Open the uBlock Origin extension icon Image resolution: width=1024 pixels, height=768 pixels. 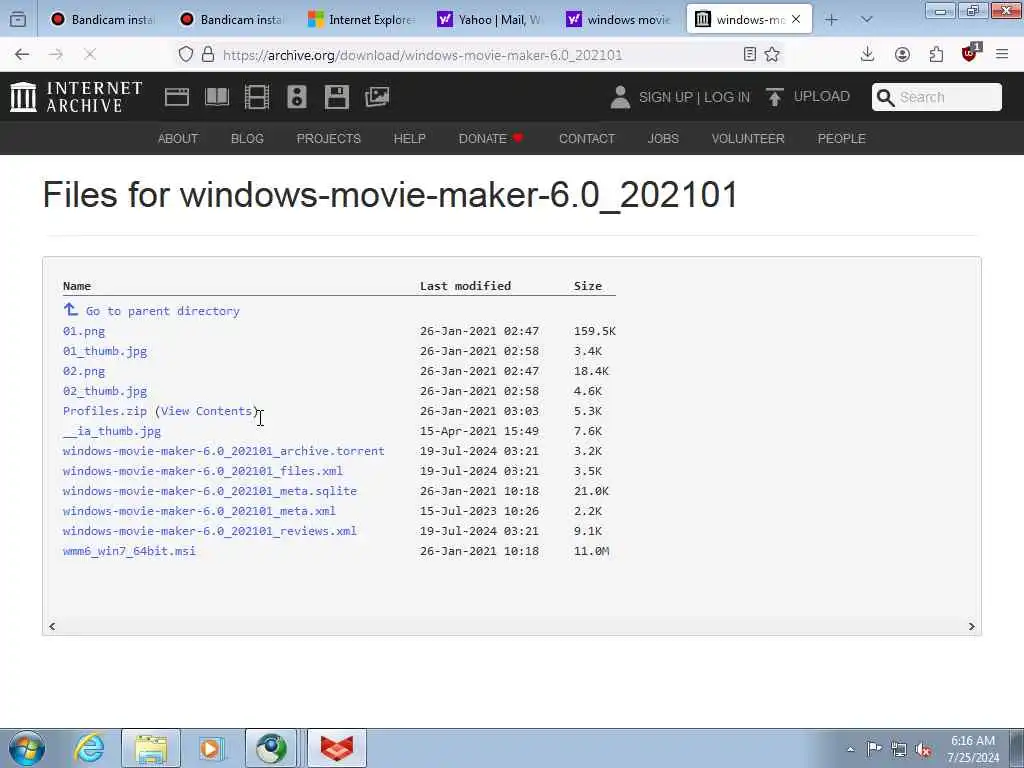click(x=970, y=54)
